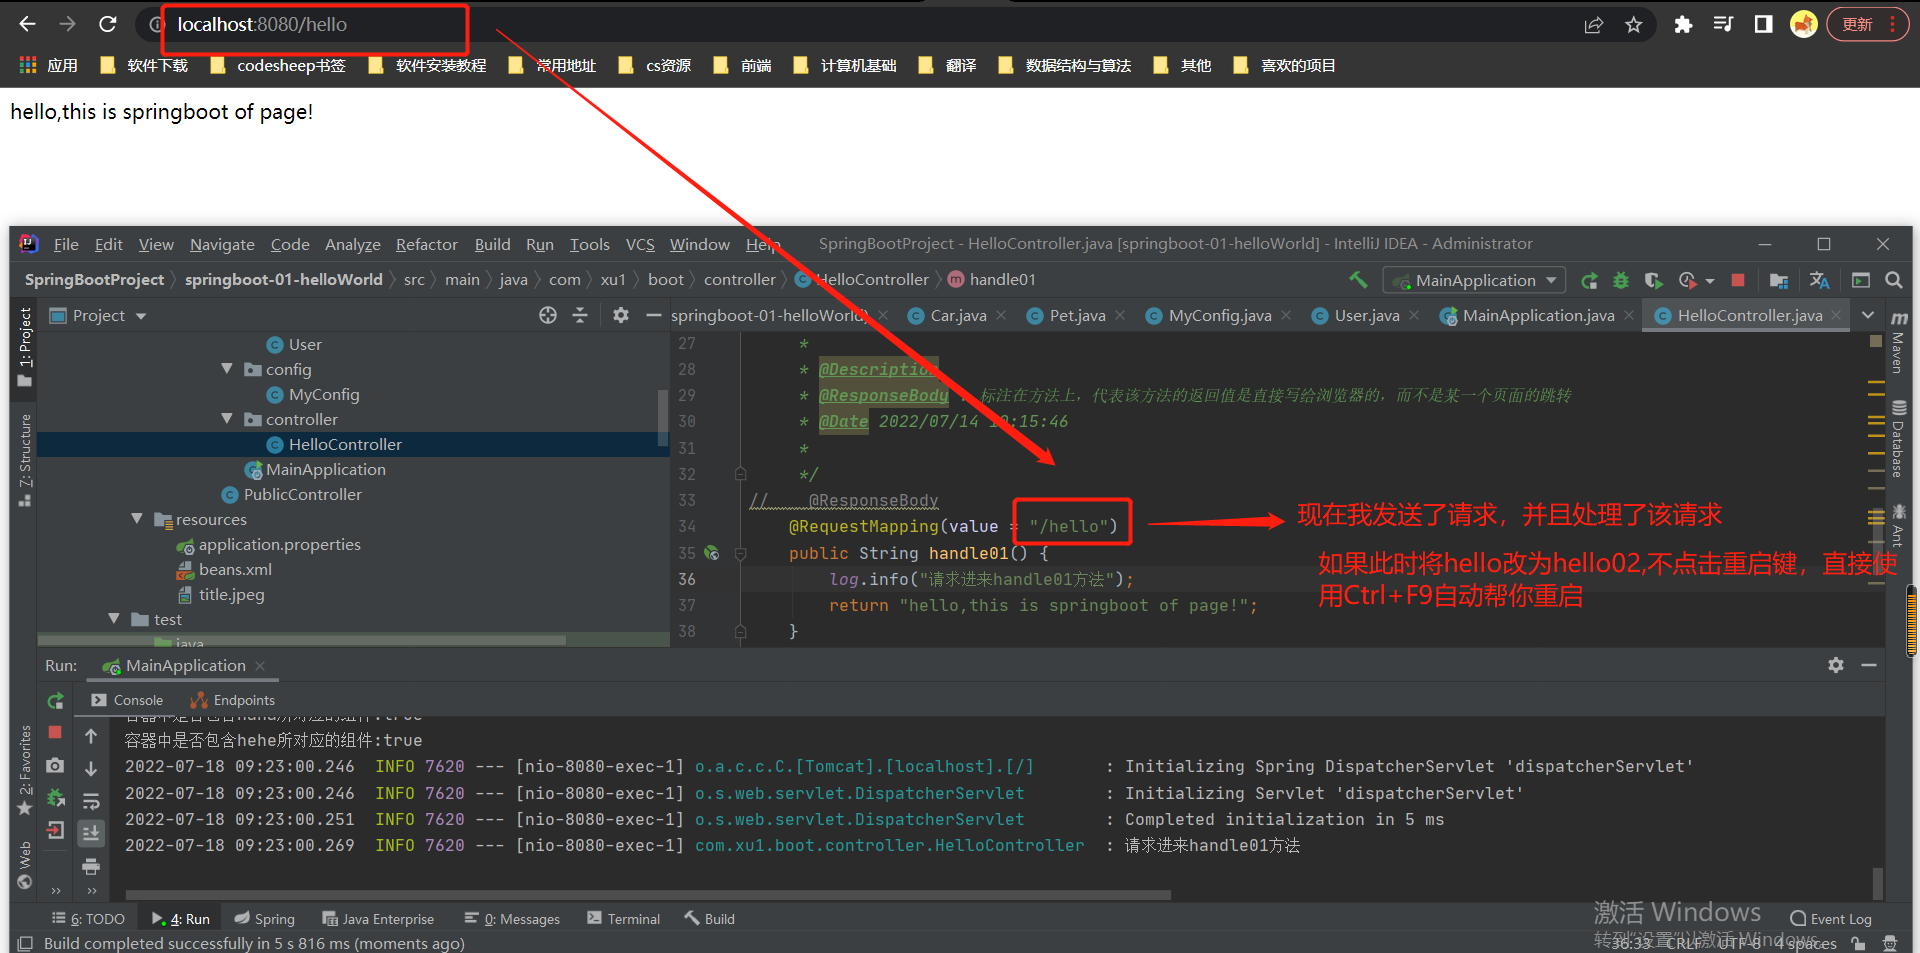Collapse the config folder in project tree
Image resolution: width=1920 pixels, height=953 pixels.
click(x=227, y=369)
